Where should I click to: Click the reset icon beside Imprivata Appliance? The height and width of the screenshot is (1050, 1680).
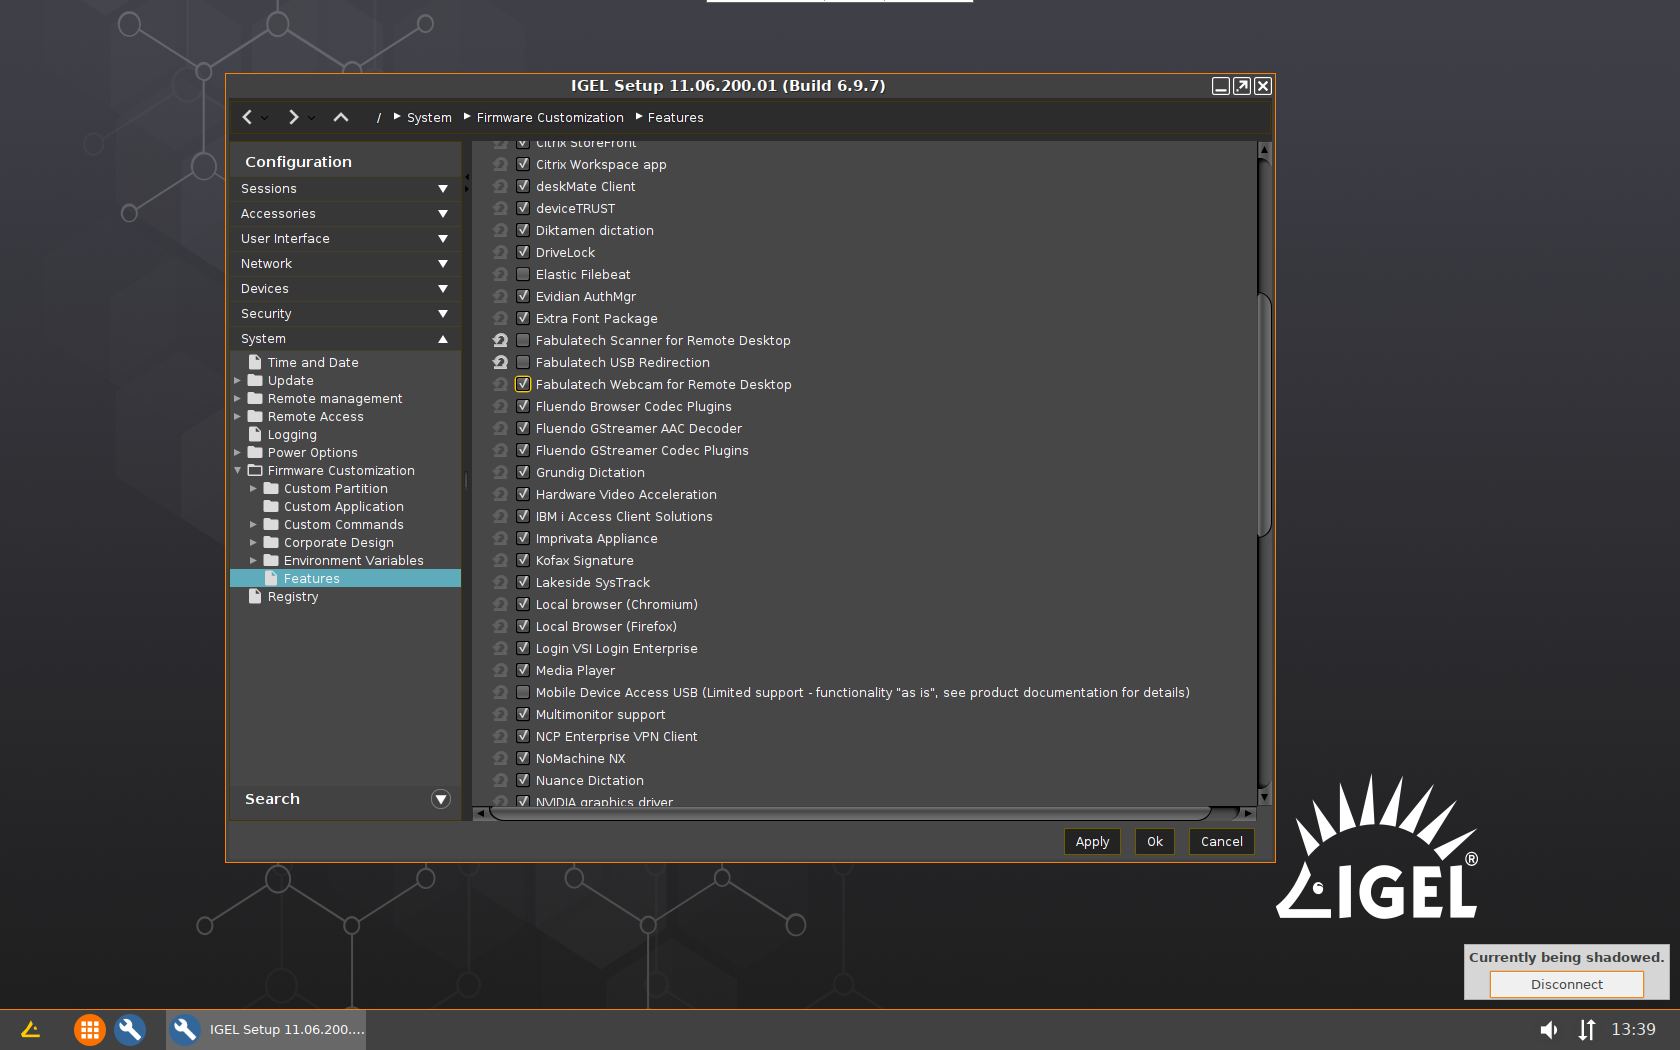pyautogui.click(x=501, y=539)
